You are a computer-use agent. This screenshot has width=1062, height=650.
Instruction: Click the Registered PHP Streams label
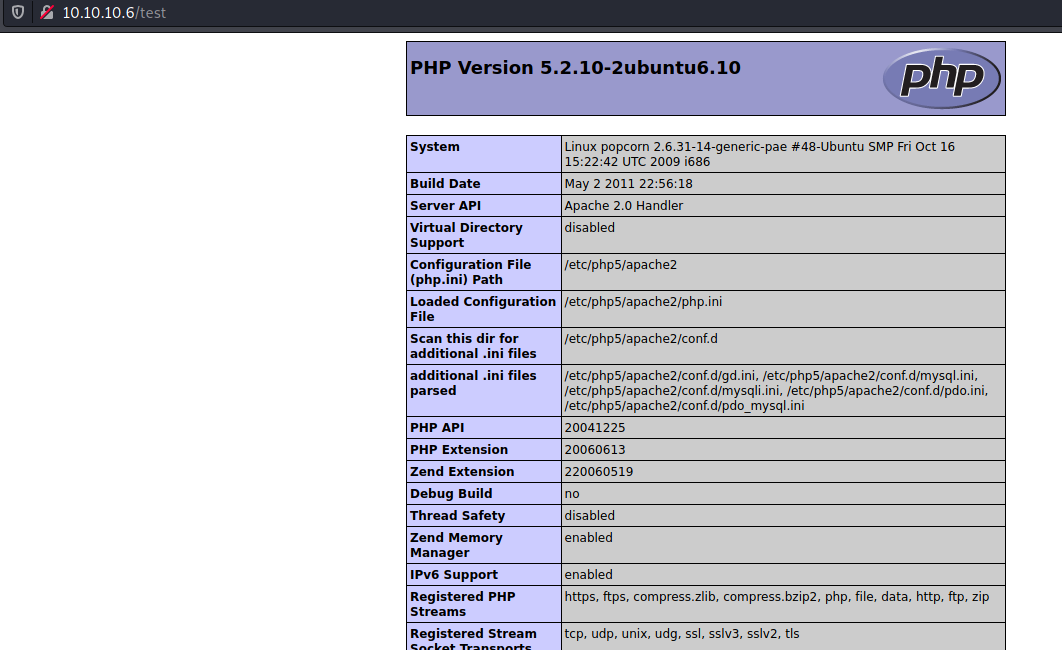463,604
